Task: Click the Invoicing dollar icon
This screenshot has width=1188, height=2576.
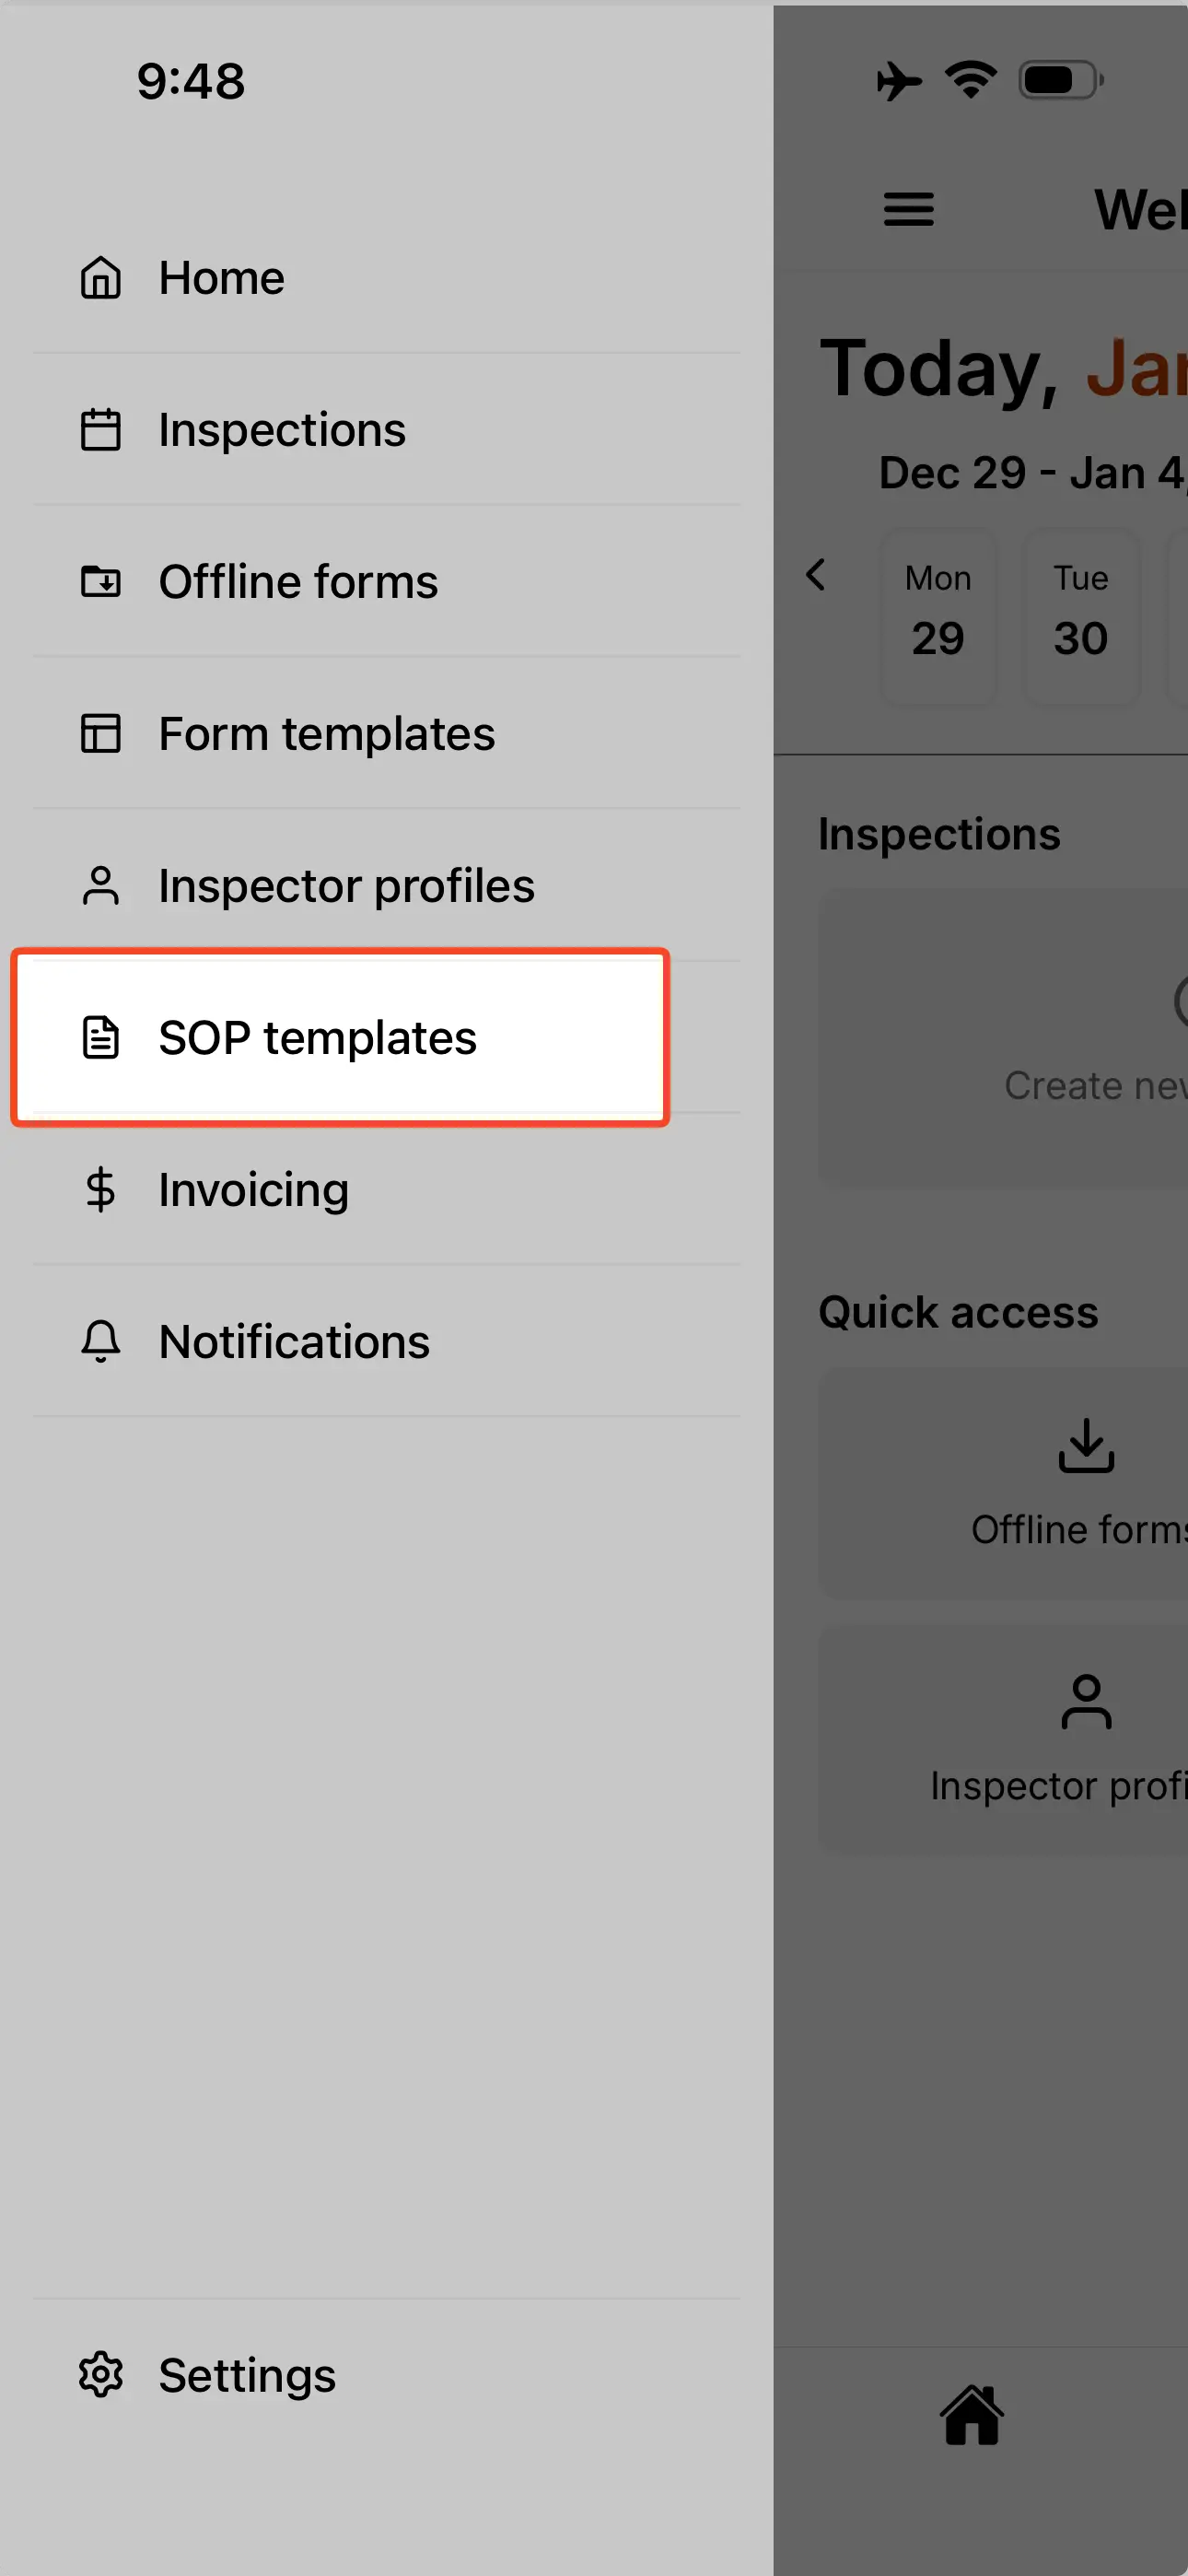Action: (x=100, y=1190)
